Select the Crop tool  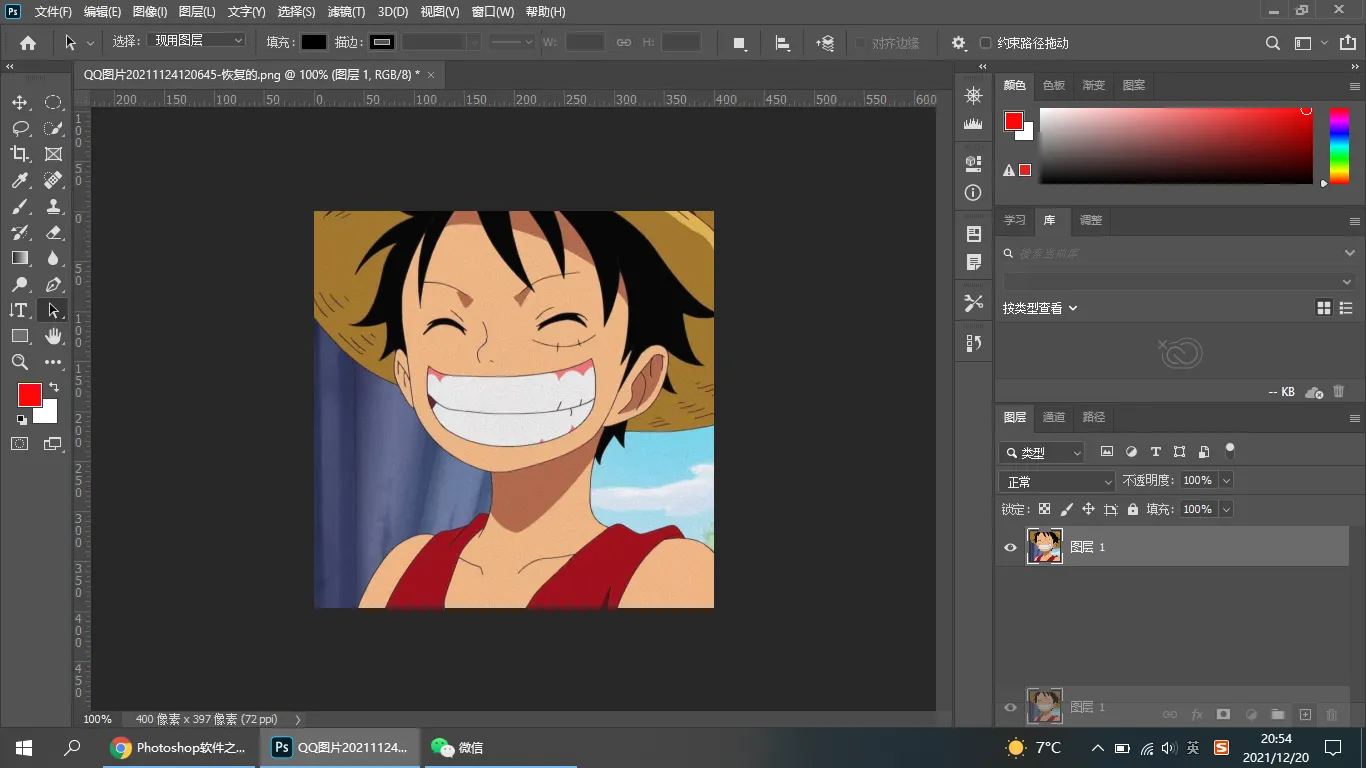pyautogui.click(x=20, y=154)
